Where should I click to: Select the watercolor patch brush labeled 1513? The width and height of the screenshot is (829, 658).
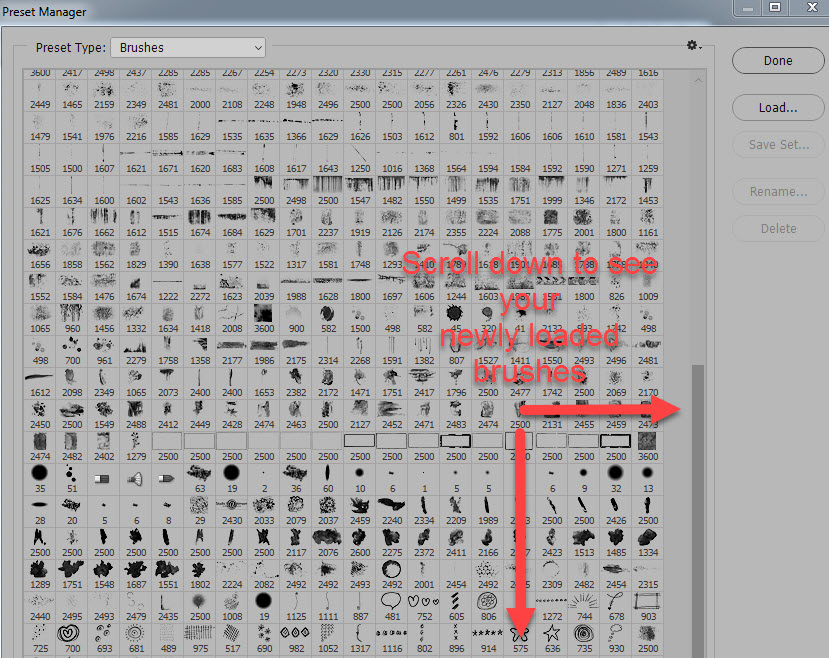pos(584,543)
